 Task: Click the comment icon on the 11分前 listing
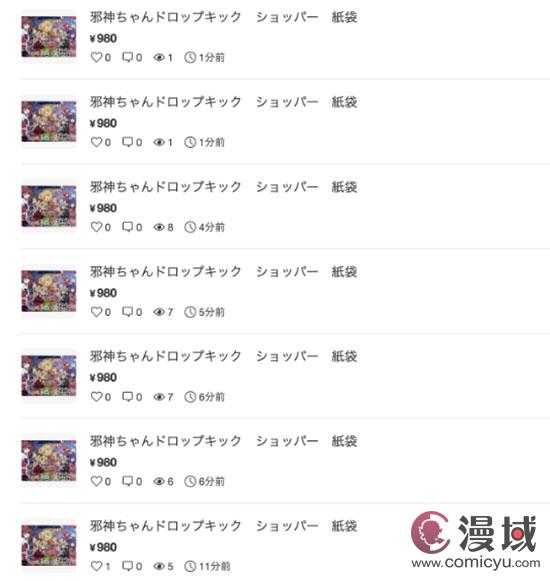127,566
